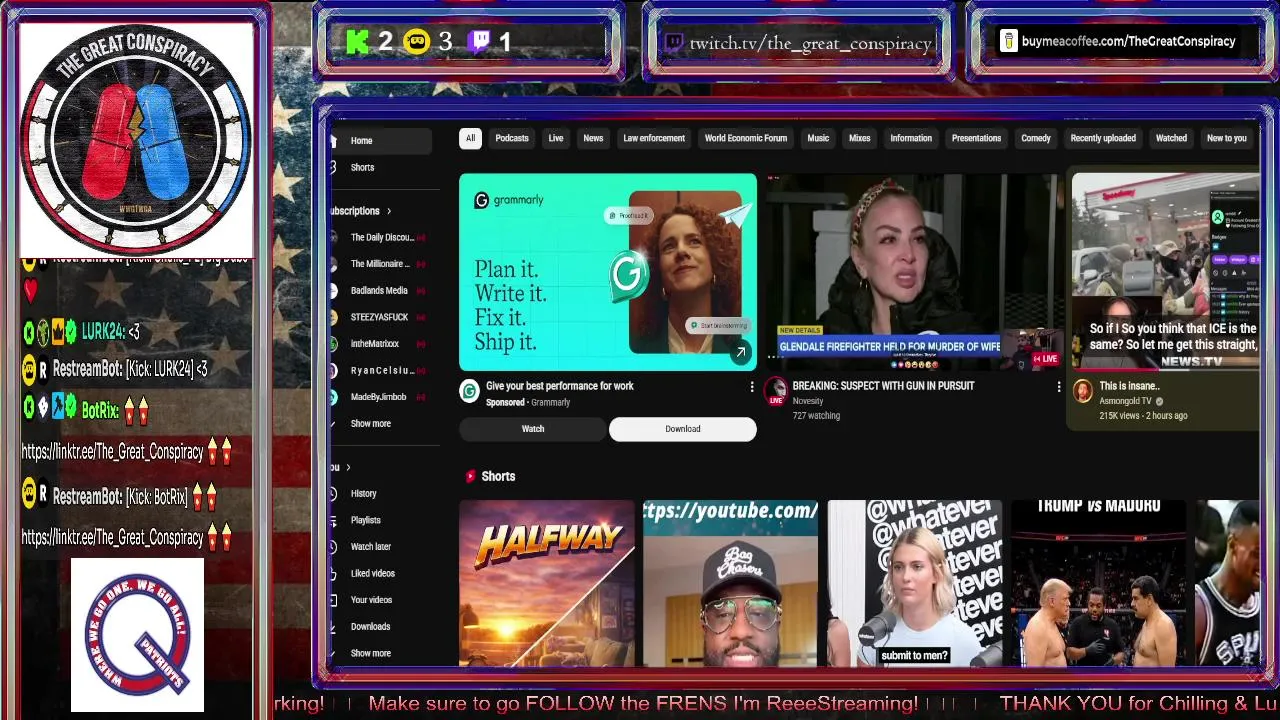This screenshot has width=1280, height=720.
Task: Open The Millionaire... subscription channel
Action: tap(380, 264)
